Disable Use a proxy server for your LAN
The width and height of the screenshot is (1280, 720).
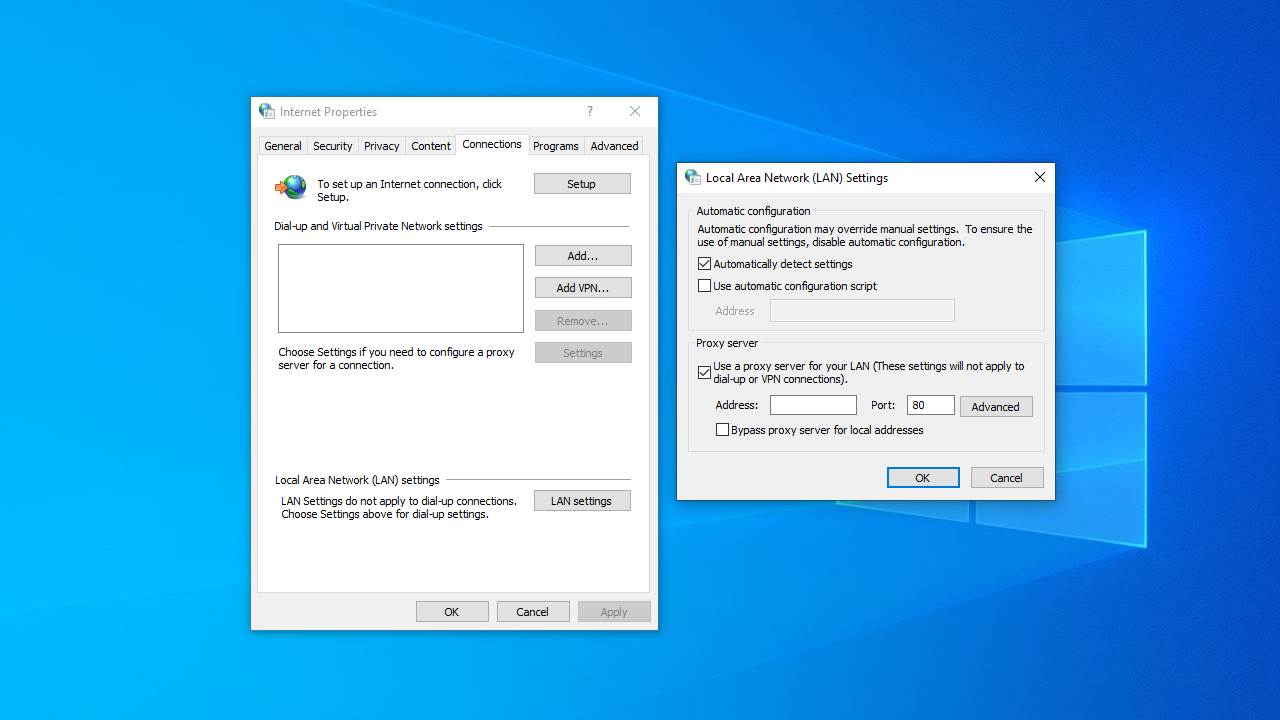705,373
